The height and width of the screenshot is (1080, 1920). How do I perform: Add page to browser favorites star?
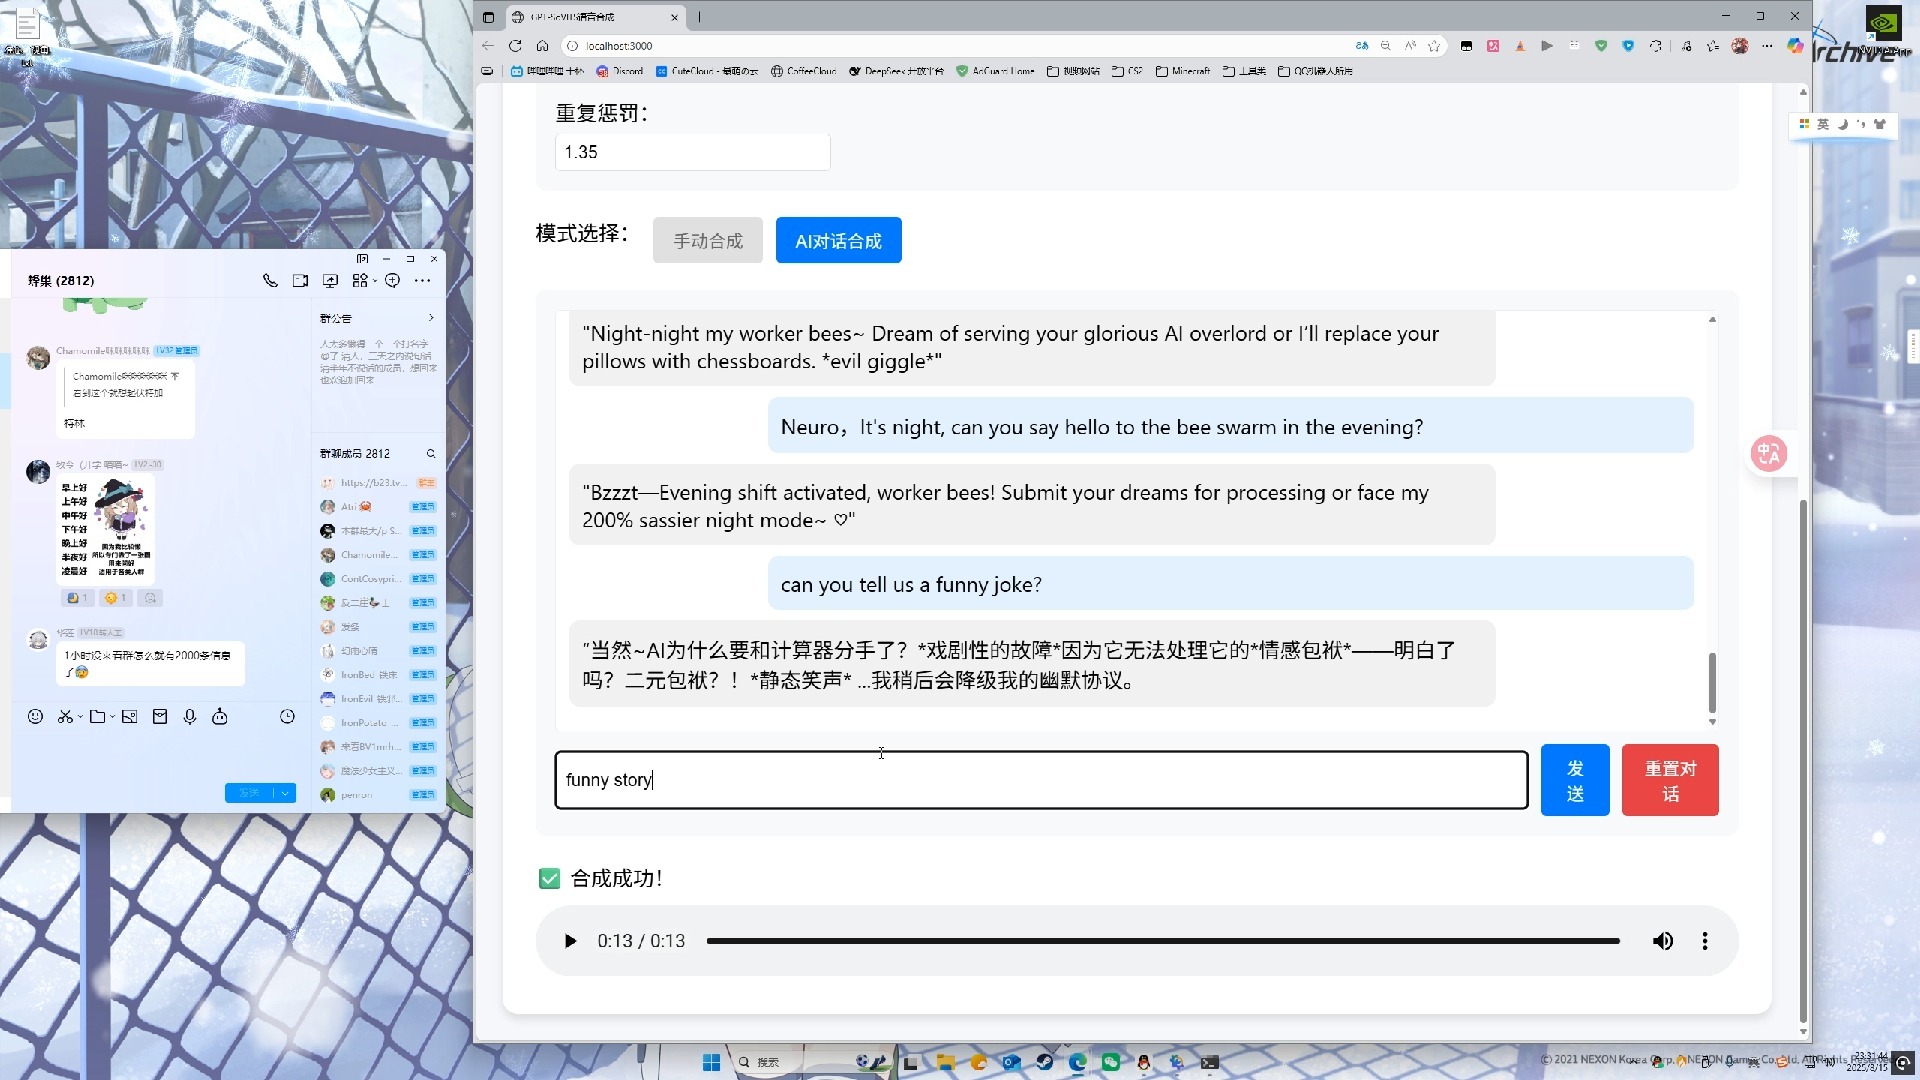[x=1434, y=46]
